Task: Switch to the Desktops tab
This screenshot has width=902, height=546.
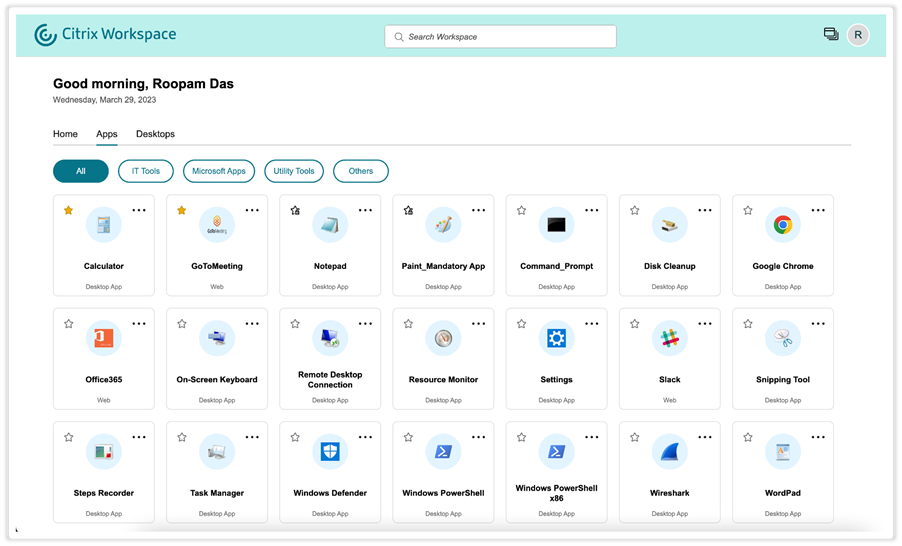Action: coord(155,134)
